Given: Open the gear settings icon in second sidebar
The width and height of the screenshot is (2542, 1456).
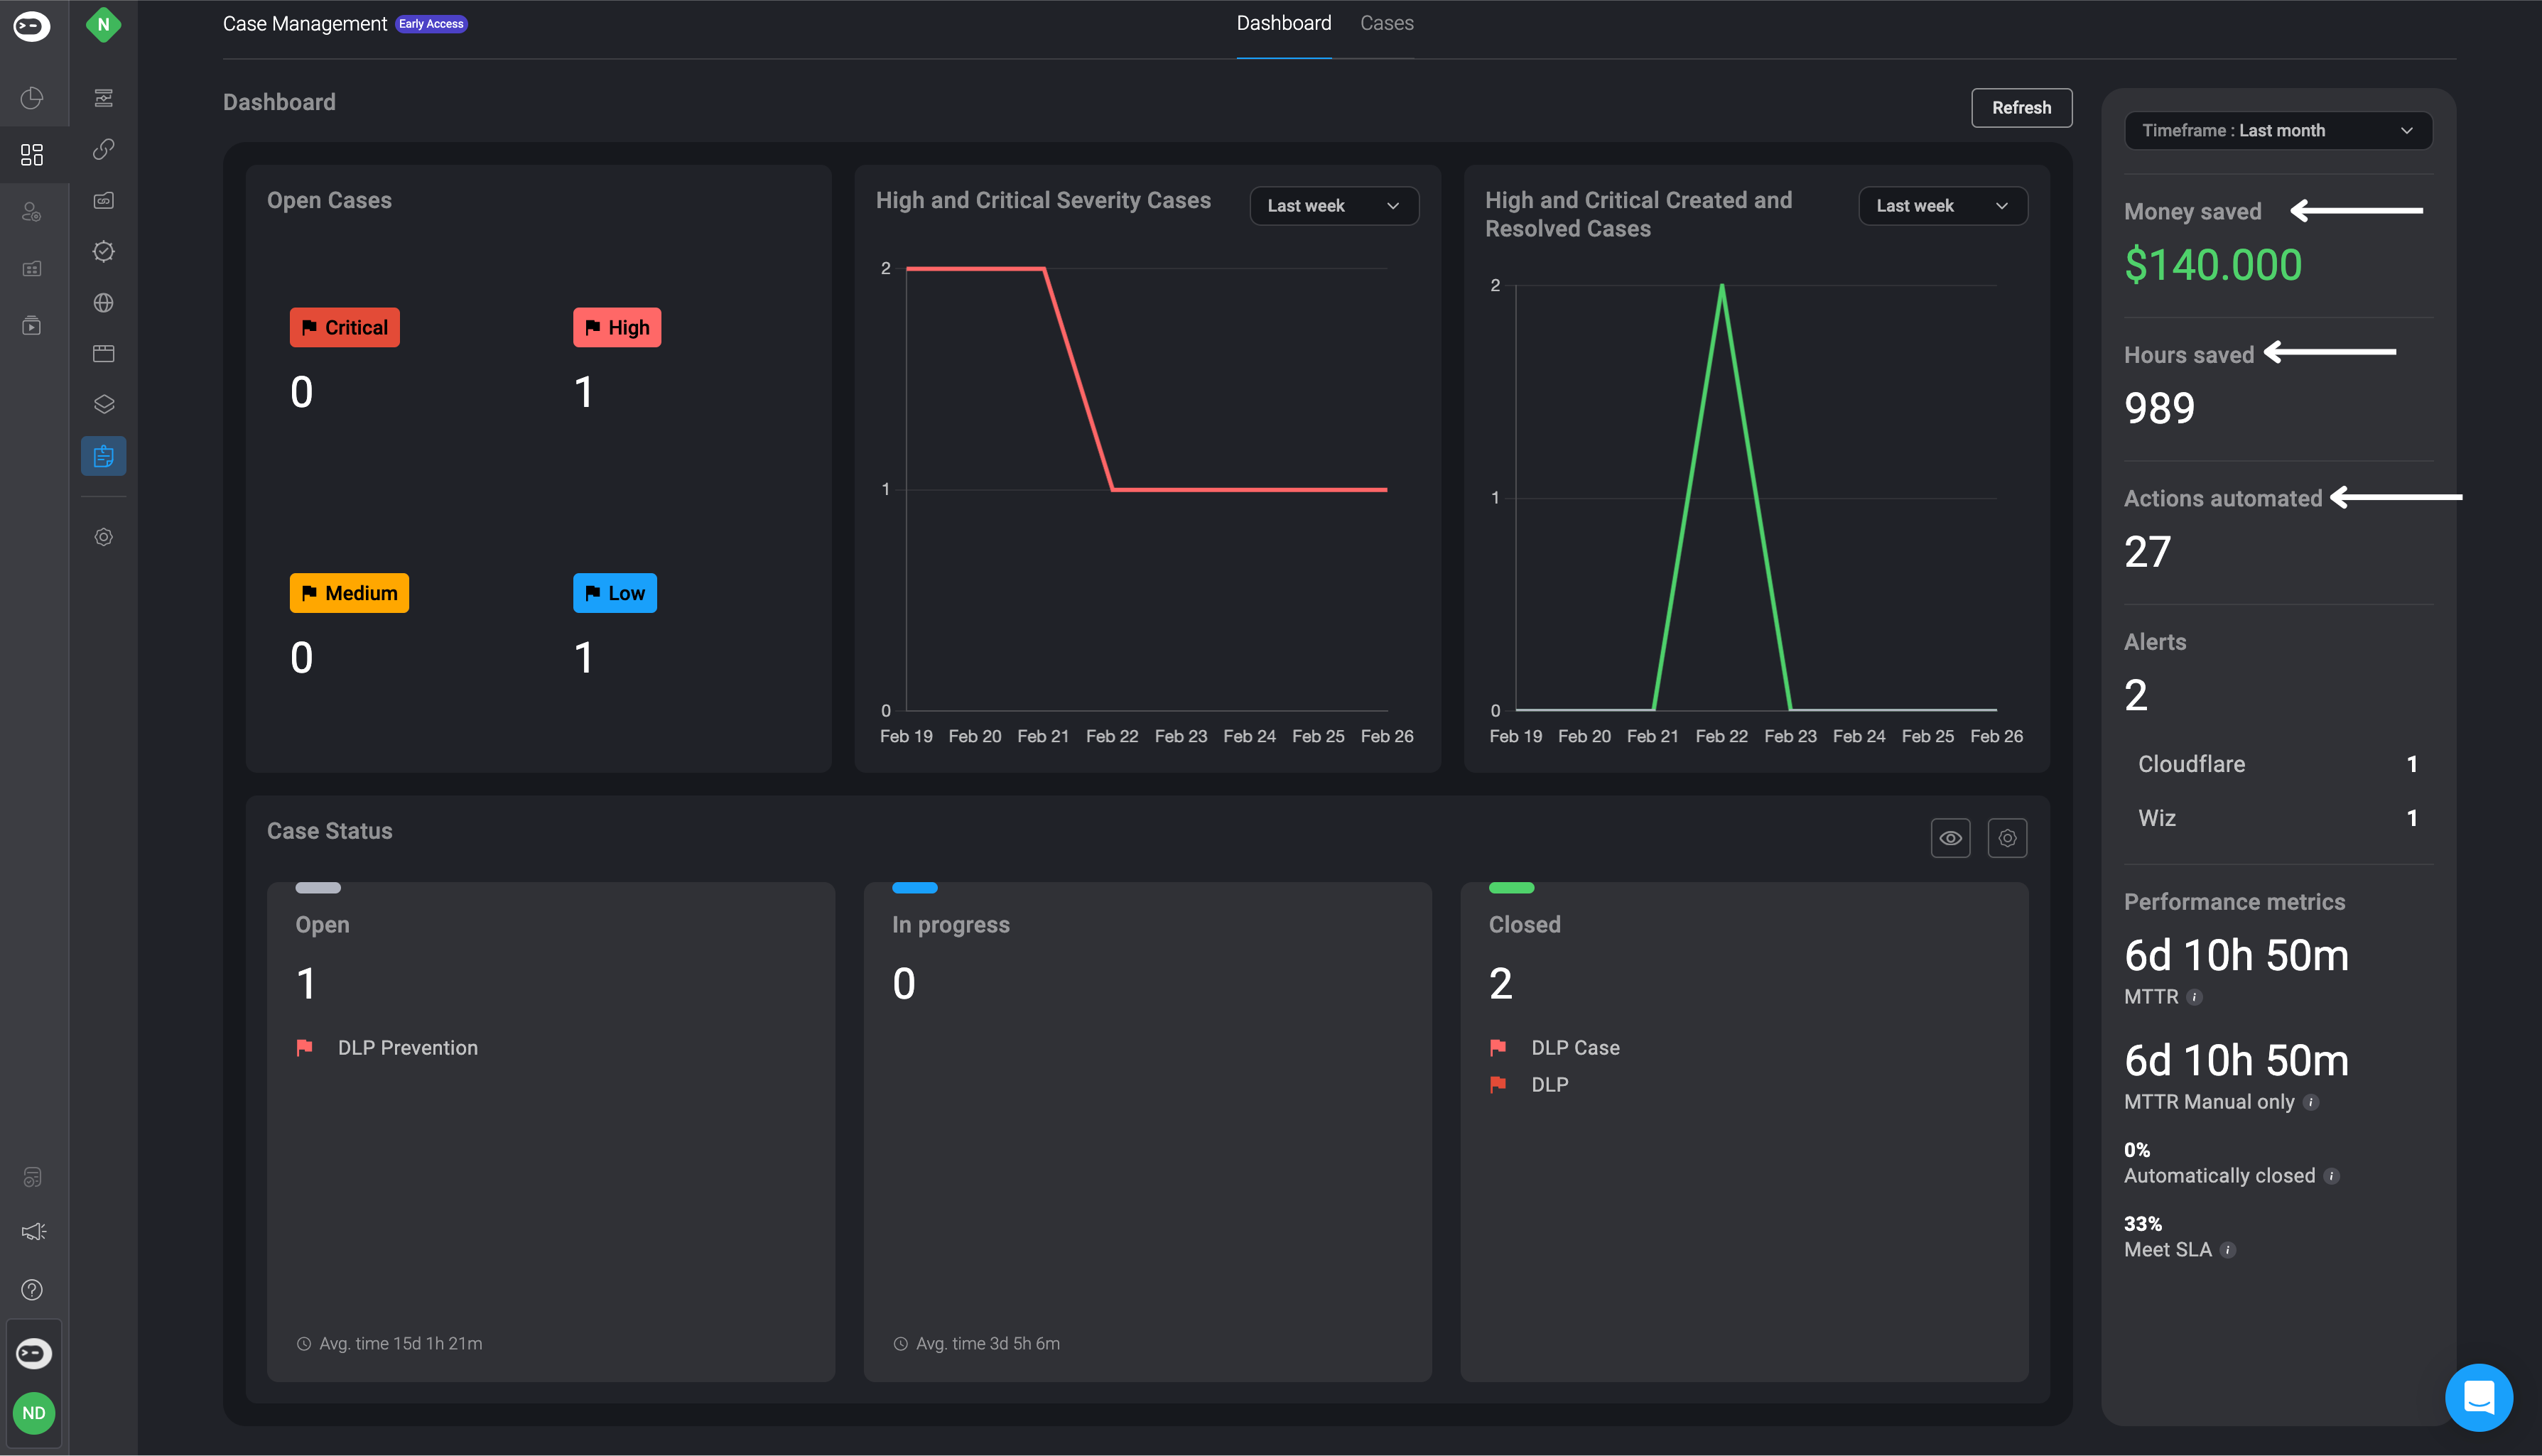Looking at the screenshot, I should (104, 537).
